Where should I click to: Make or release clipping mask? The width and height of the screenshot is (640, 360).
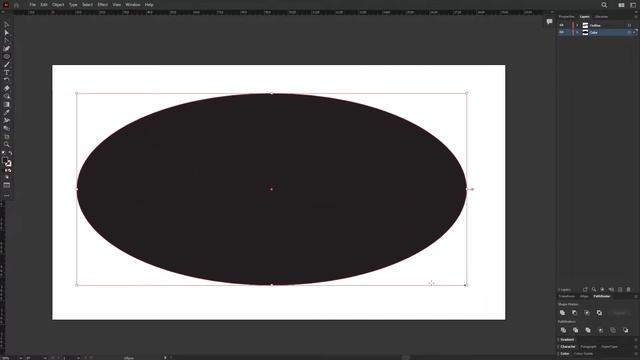click(x=602, y=289)
